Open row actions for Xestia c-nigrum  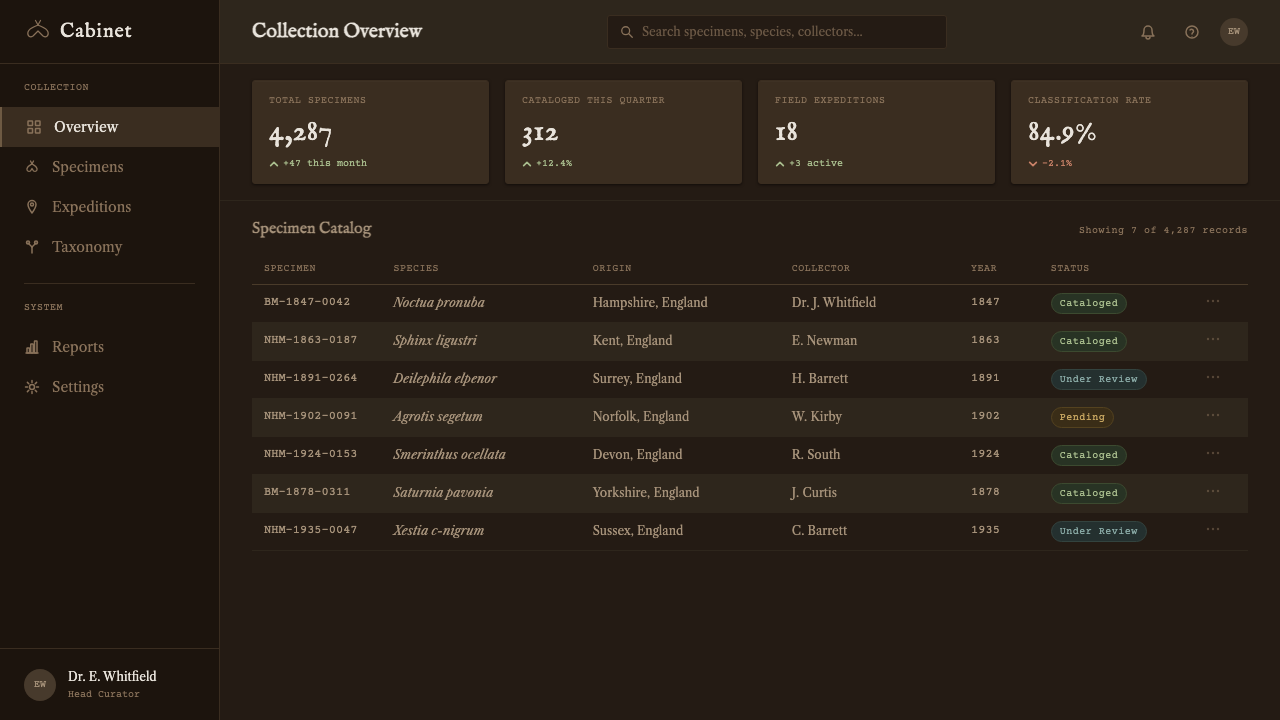(1213, 529)
